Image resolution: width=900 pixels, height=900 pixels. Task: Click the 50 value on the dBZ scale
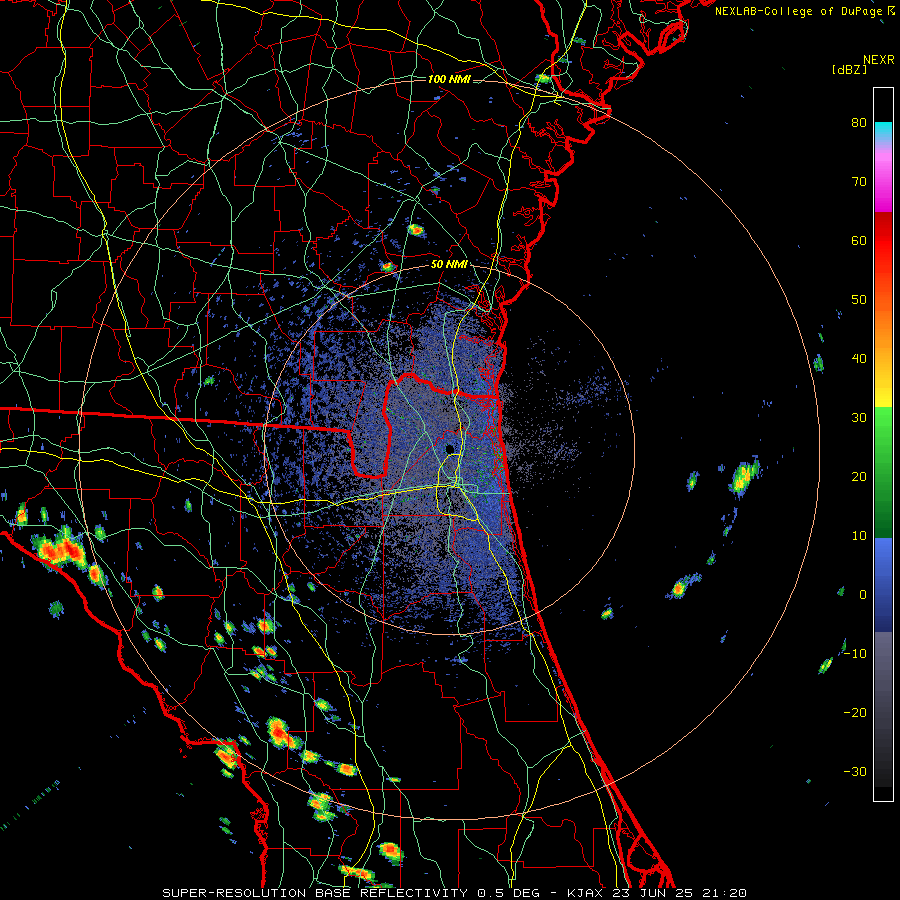click(x=859, y=300)
